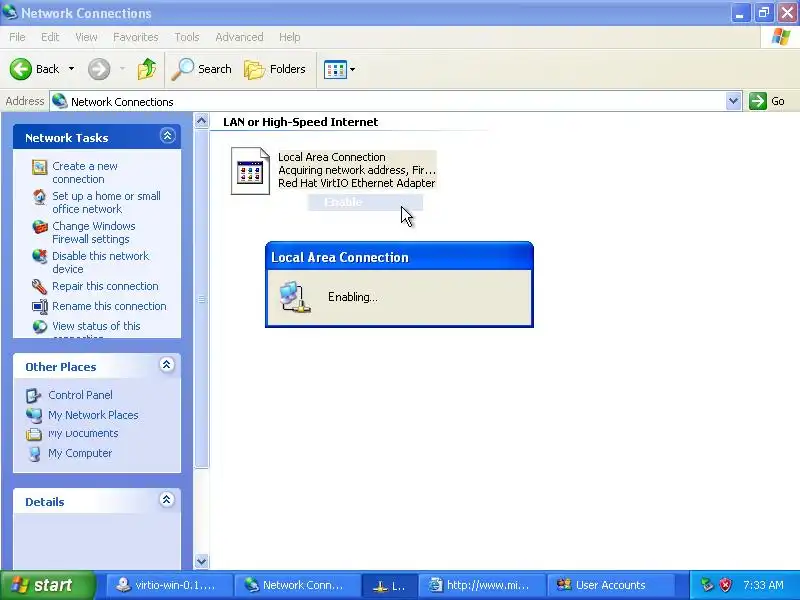Open the Advanced menu
The height and width of the screenshot is (600, 800).
pos(239,37)
